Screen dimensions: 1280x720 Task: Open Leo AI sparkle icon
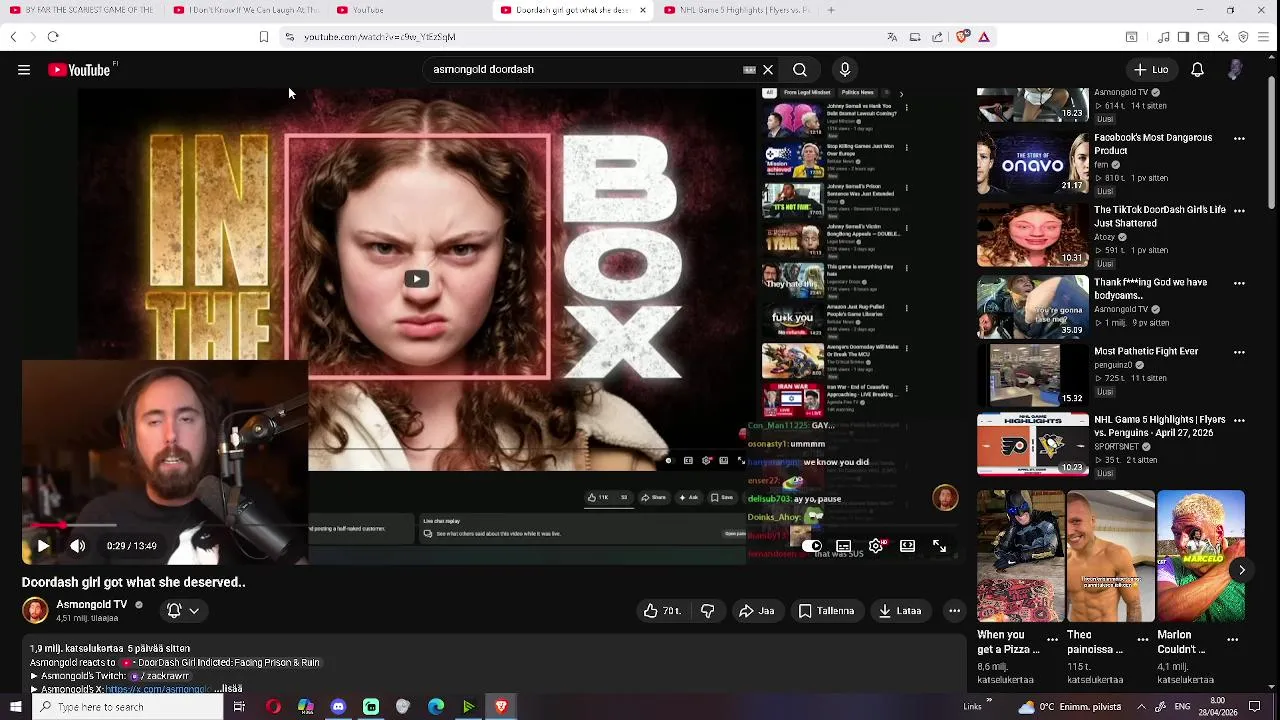pyautogui.click(x=1223, y=37)
